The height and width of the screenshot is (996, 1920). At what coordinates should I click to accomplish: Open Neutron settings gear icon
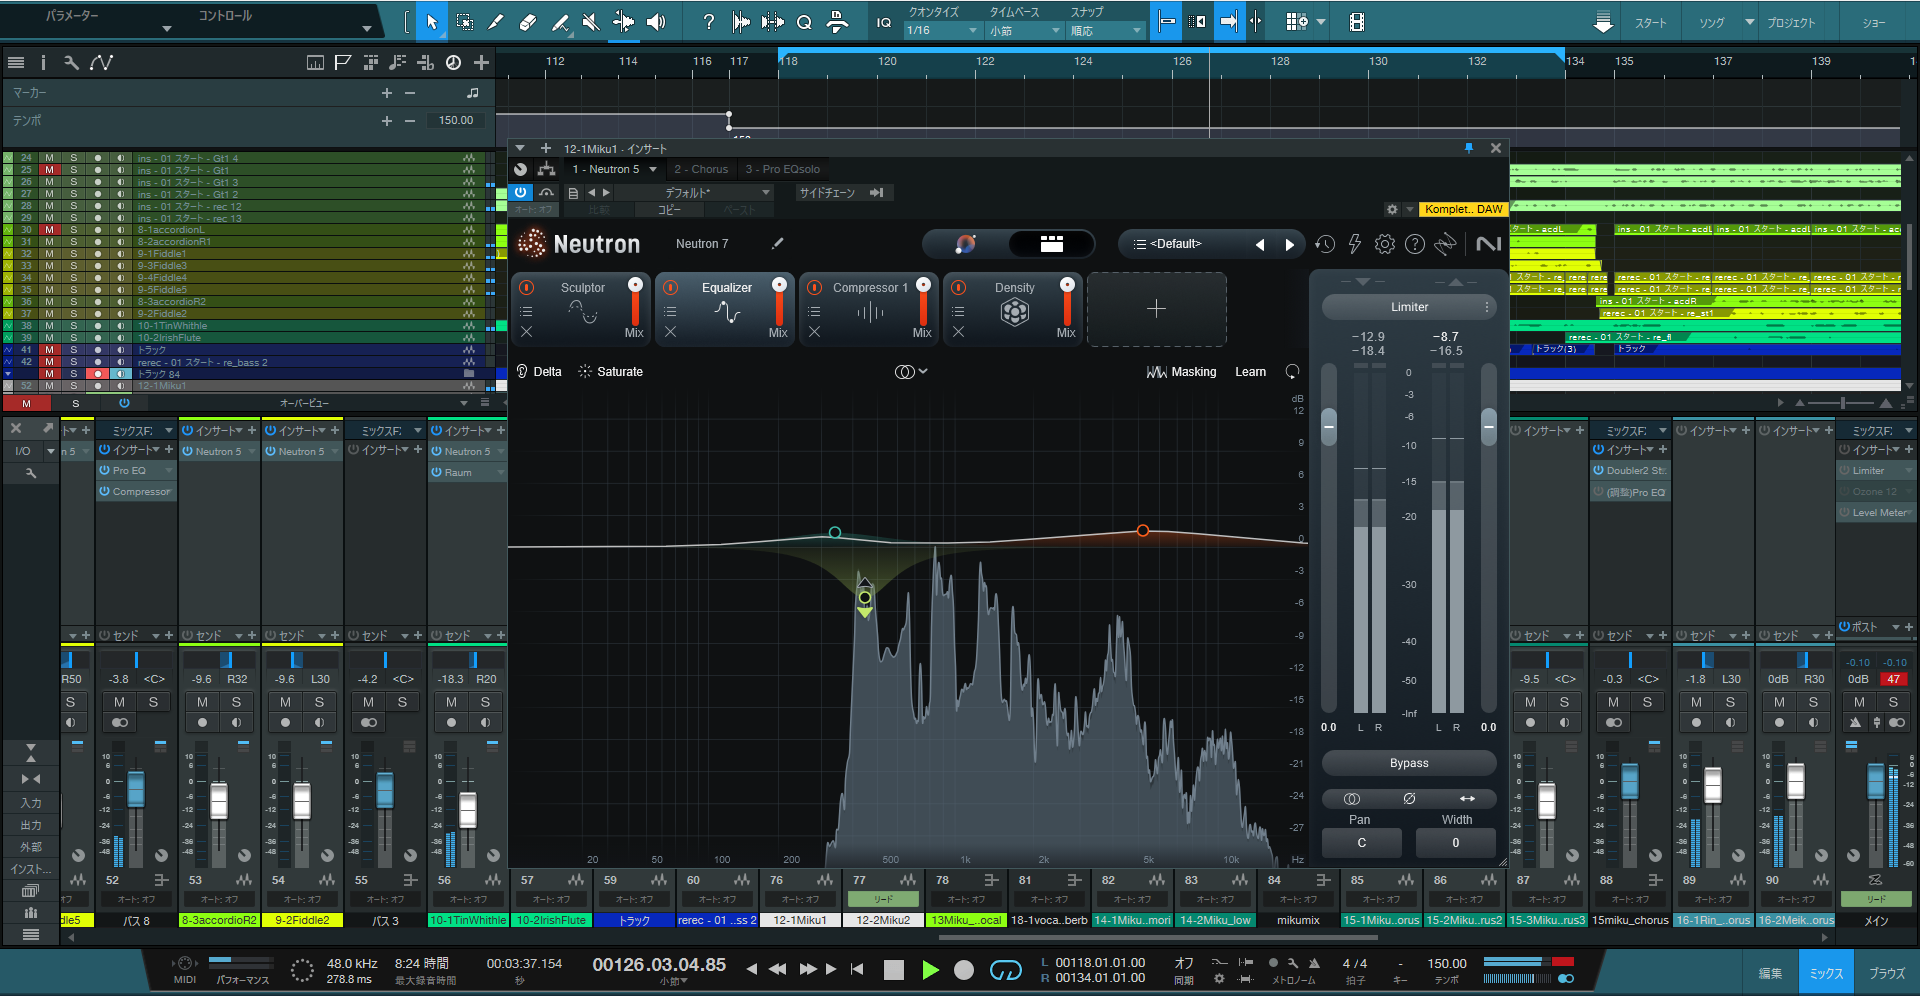[1385, 244]
